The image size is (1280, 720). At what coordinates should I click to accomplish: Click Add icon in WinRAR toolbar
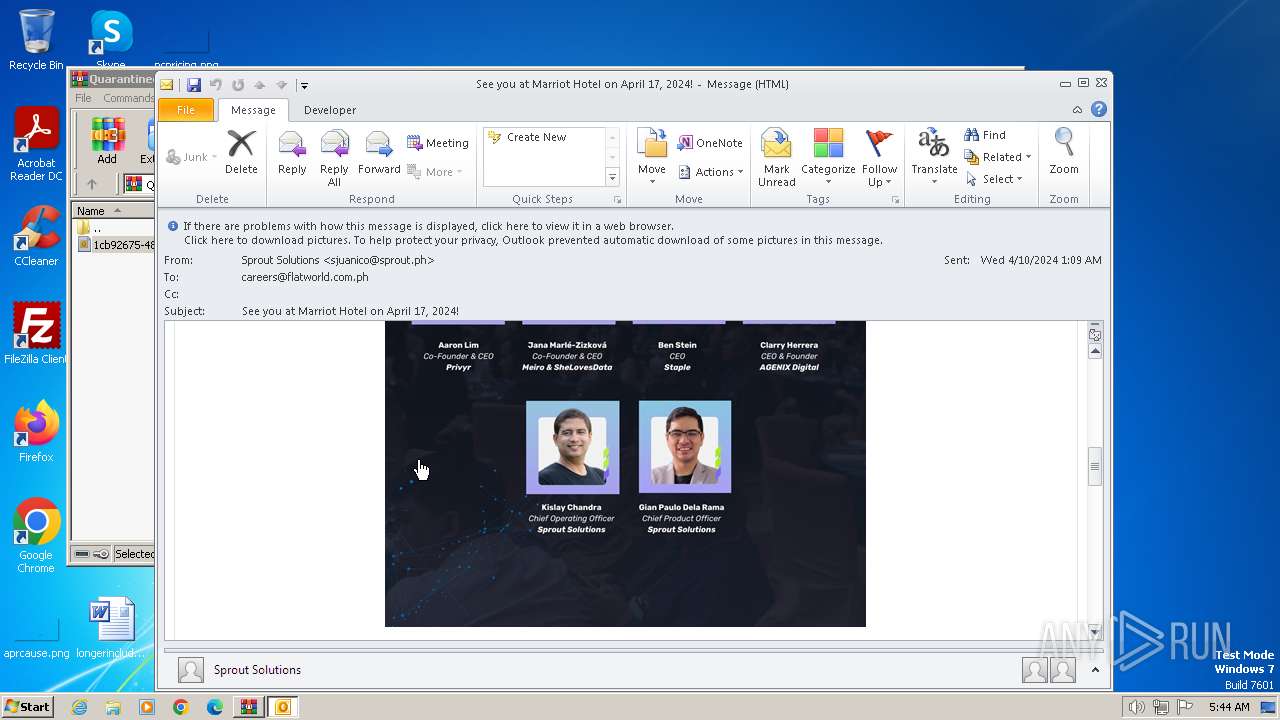coord(107,141)
